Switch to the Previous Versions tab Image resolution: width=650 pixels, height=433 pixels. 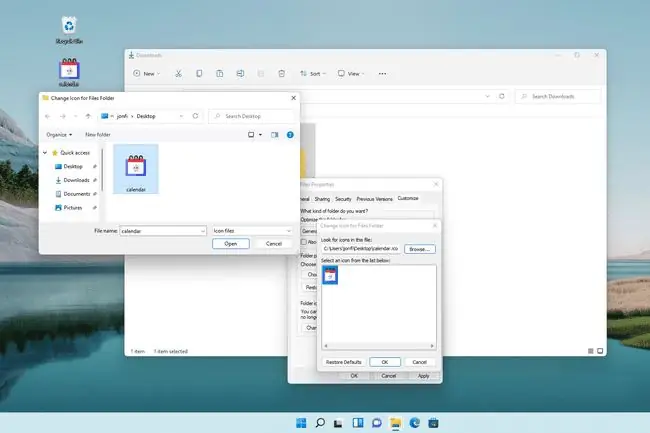click(x=374, y=199)
